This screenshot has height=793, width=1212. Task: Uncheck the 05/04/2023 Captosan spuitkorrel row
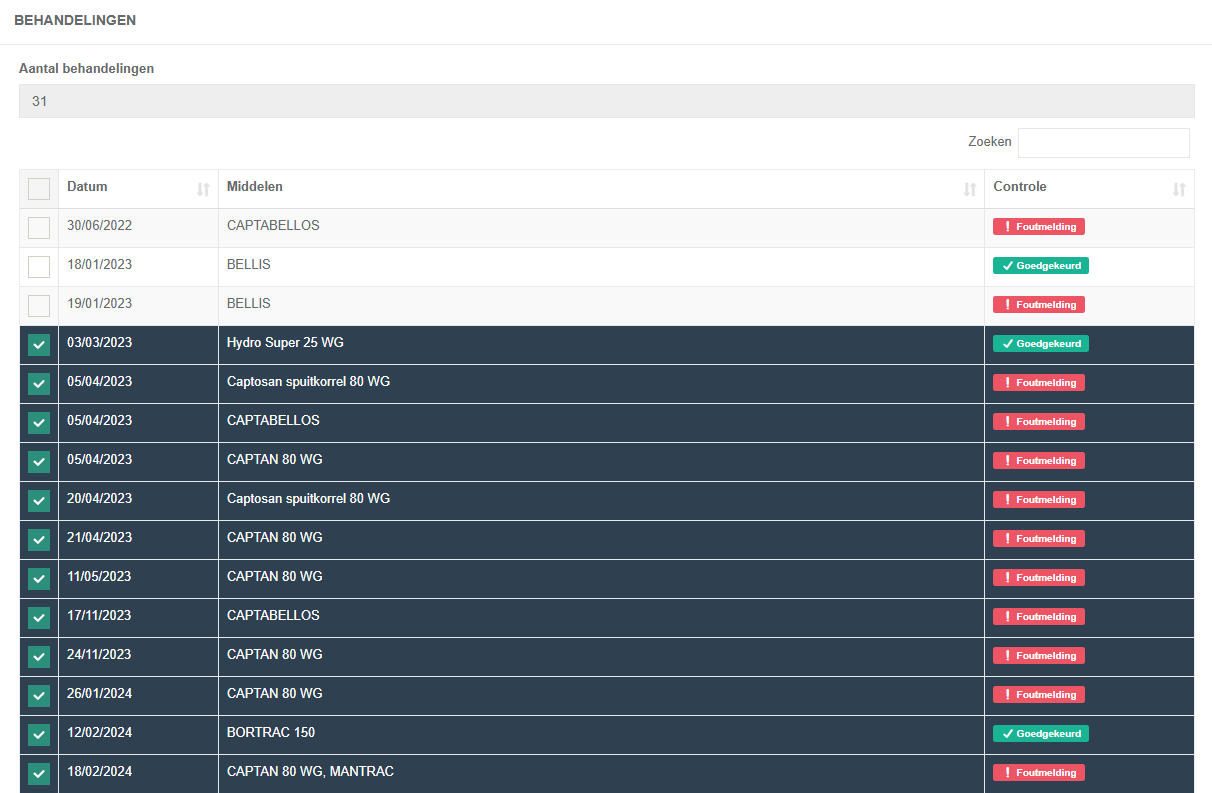(x=39, y=384)
